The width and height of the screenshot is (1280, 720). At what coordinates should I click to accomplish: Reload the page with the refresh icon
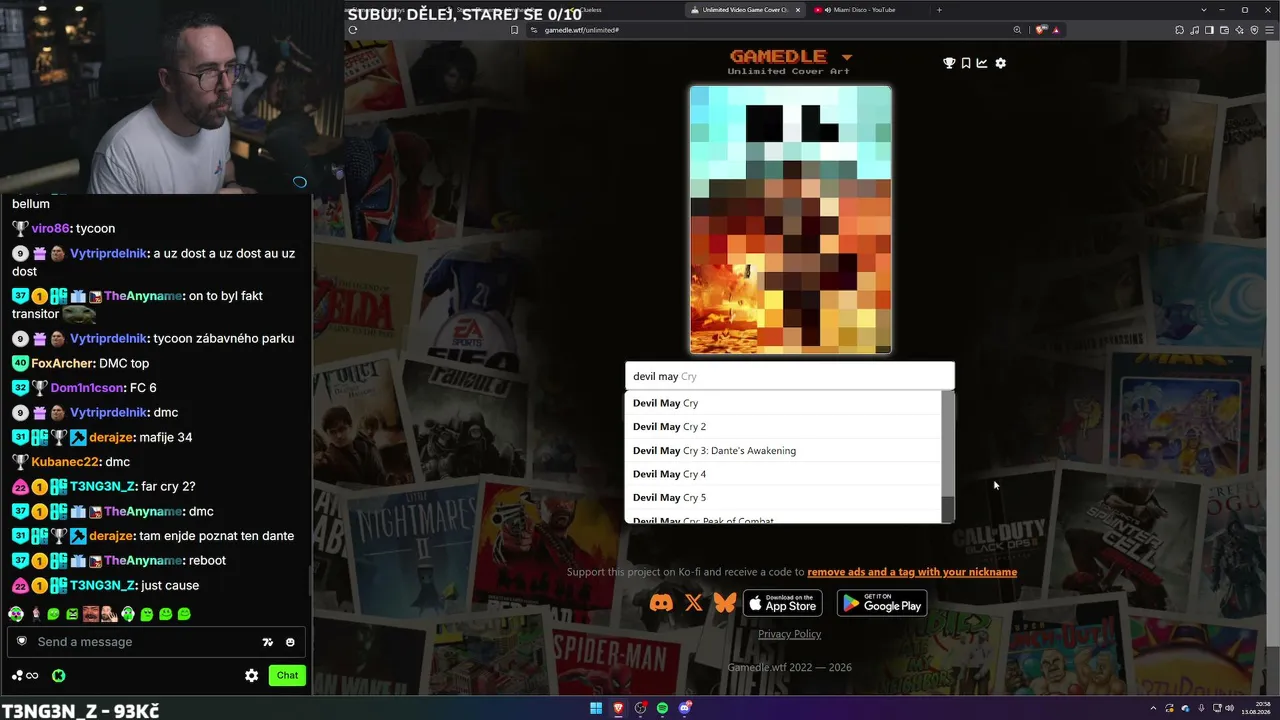click(x=353, y=30)
